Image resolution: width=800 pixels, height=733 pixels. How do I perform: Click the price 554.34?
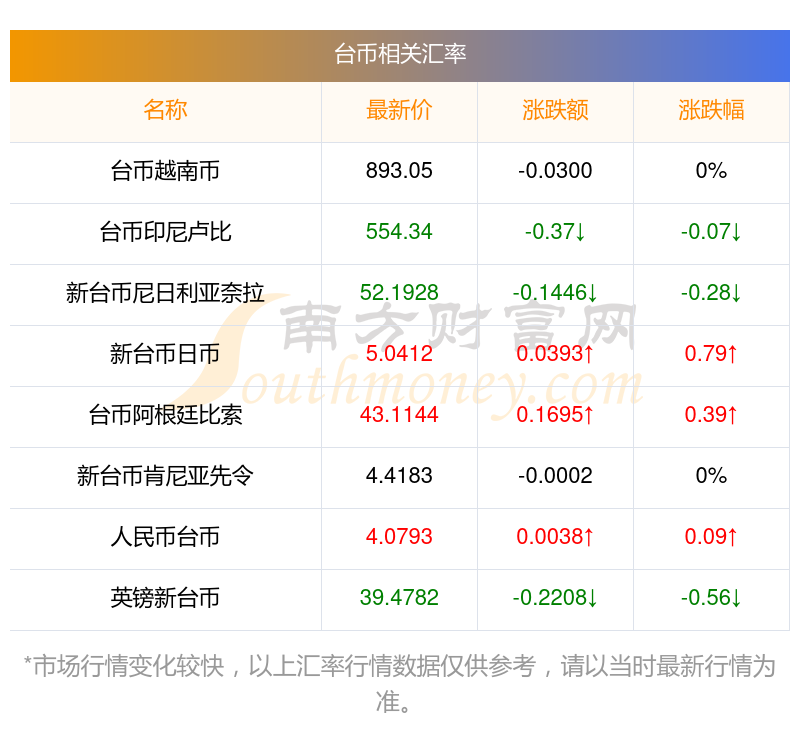coord(399,232)
